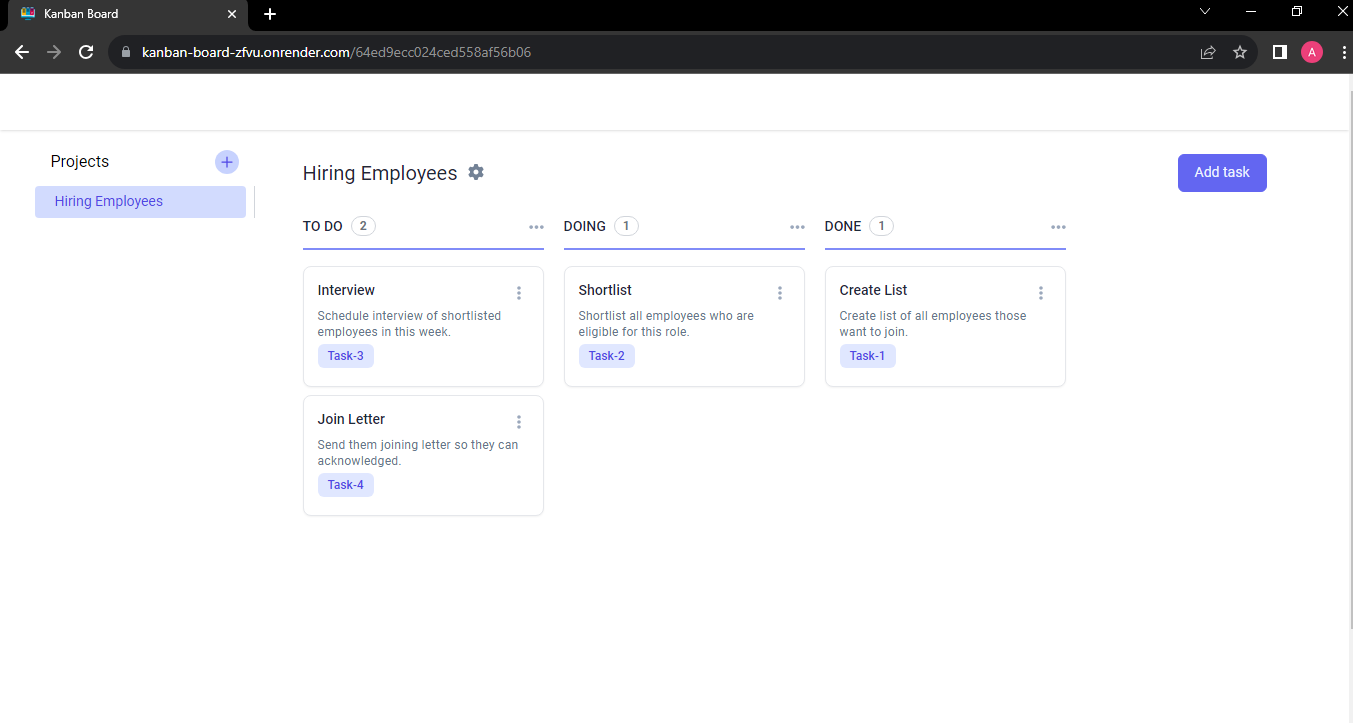Open the kebab menu on the Create List card
The height and width of the screenshot is (723, 1353).
pyautogui.click(x=1041, y=292)
